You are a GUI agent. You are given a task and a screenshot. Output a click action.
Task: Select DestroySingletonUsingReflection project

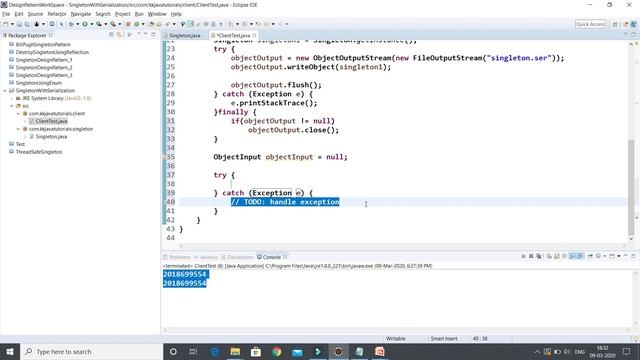click(49, 52)
